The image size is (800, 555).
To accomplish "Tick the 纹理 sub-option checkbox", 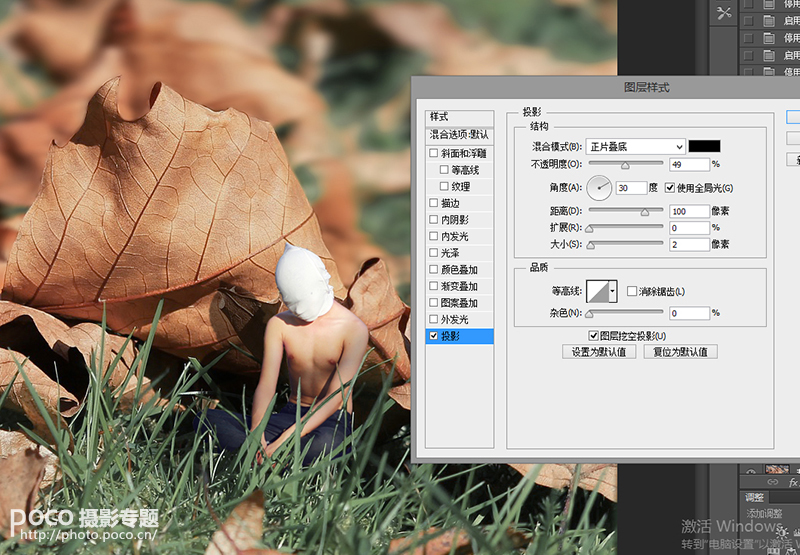I will click(x=444, y=186).
